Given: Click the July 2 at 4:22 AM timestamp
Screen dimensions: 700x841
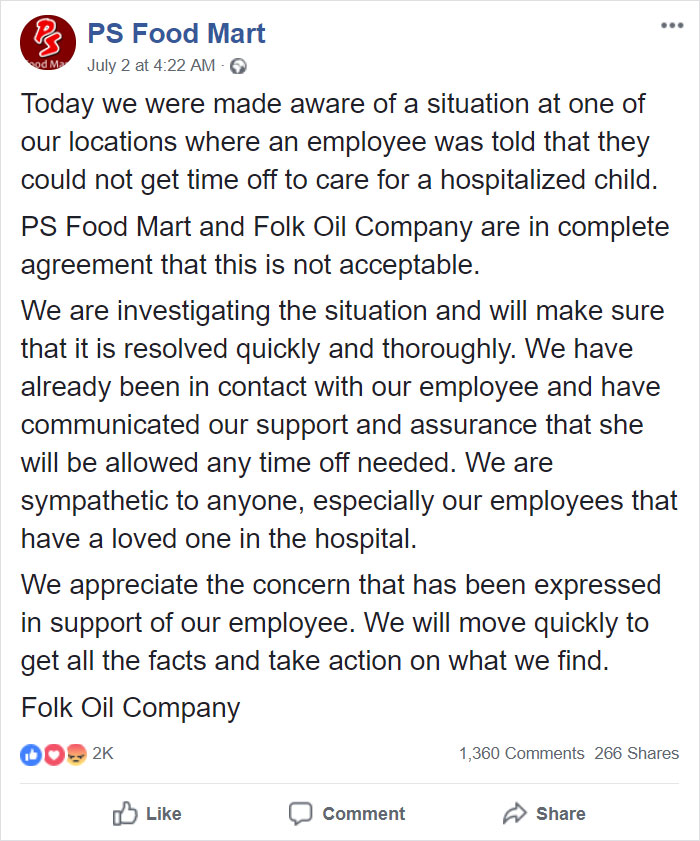Looking at the screenshot, I should pyautogui.click(x=151, y=65).
